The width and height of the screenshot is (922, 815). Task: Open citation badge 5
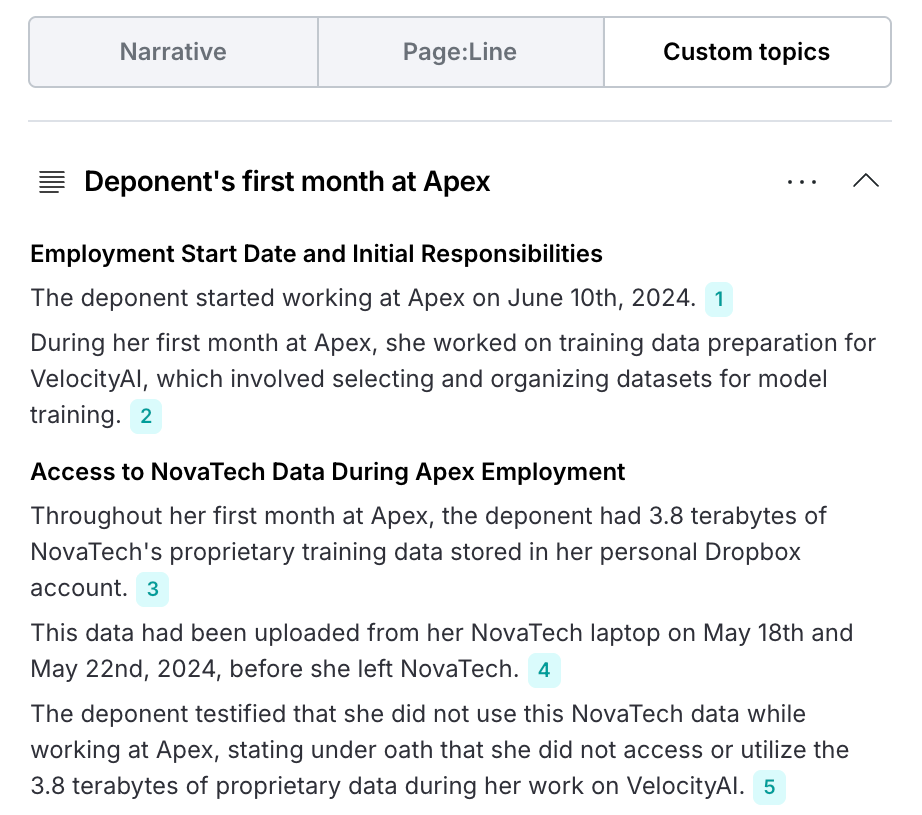coord(769,787)
